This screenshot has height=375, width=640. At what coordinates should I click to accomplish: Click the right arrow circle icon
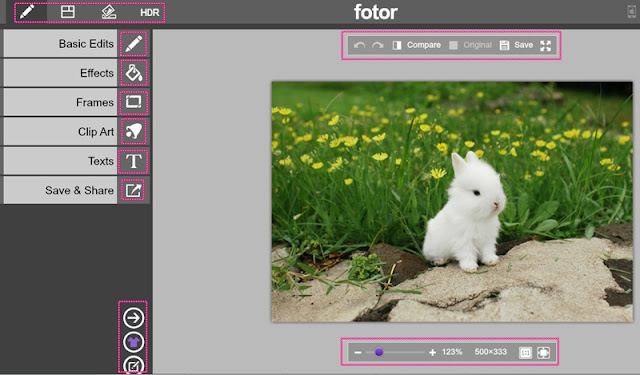133,318
